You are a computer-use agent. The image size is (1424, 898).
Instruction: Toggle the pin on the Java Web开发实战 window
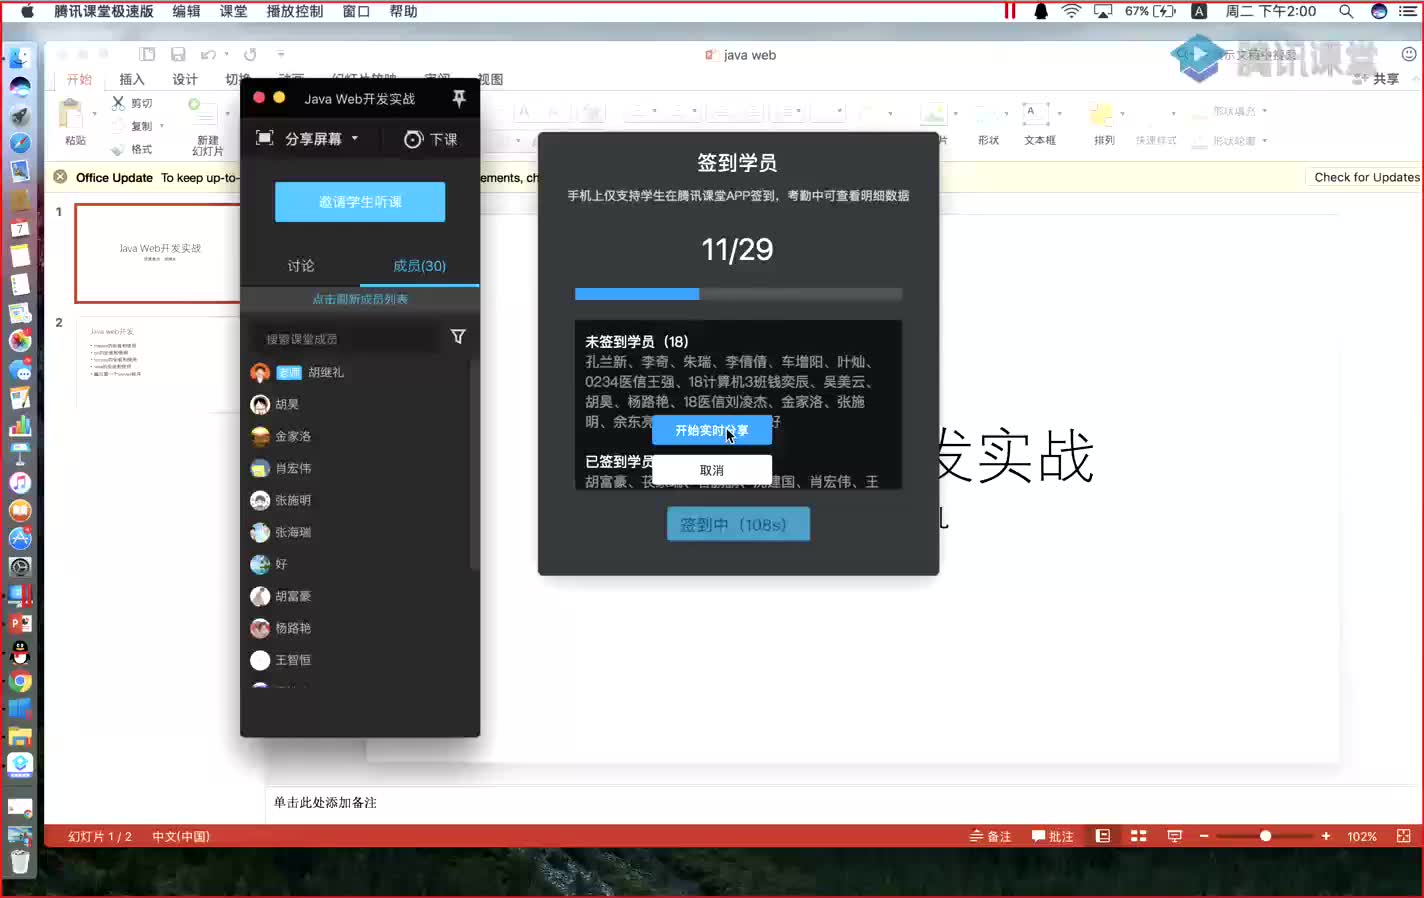point(459,98)
